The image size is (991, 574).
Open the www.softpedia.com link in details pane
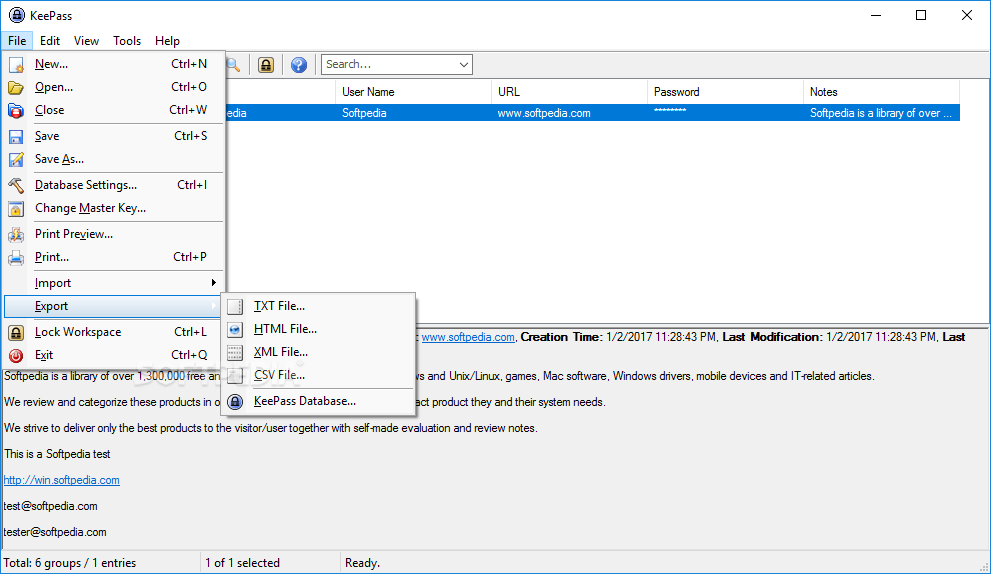pyautogui.click(x=468, y=338)
